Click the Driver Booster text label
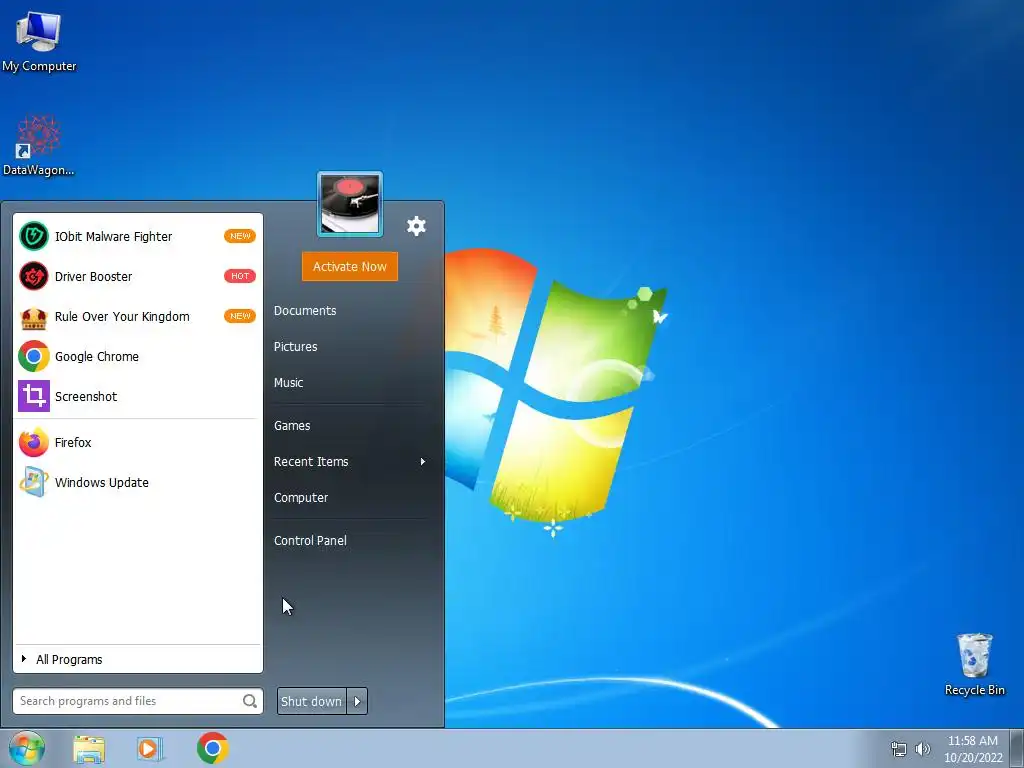 (x=93, y=276)
